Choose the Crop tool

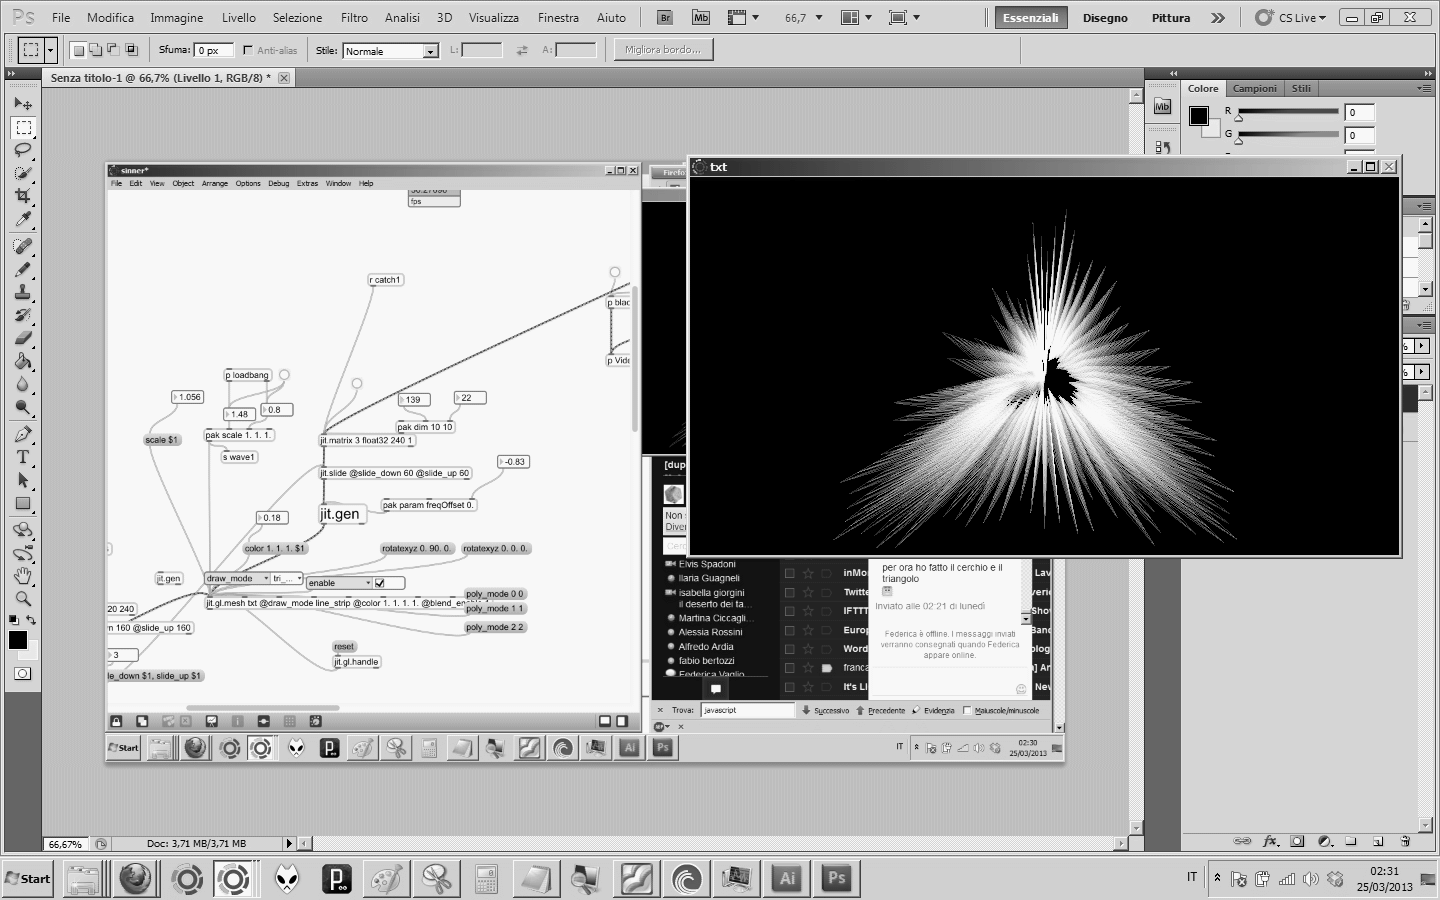click(23, 196)
